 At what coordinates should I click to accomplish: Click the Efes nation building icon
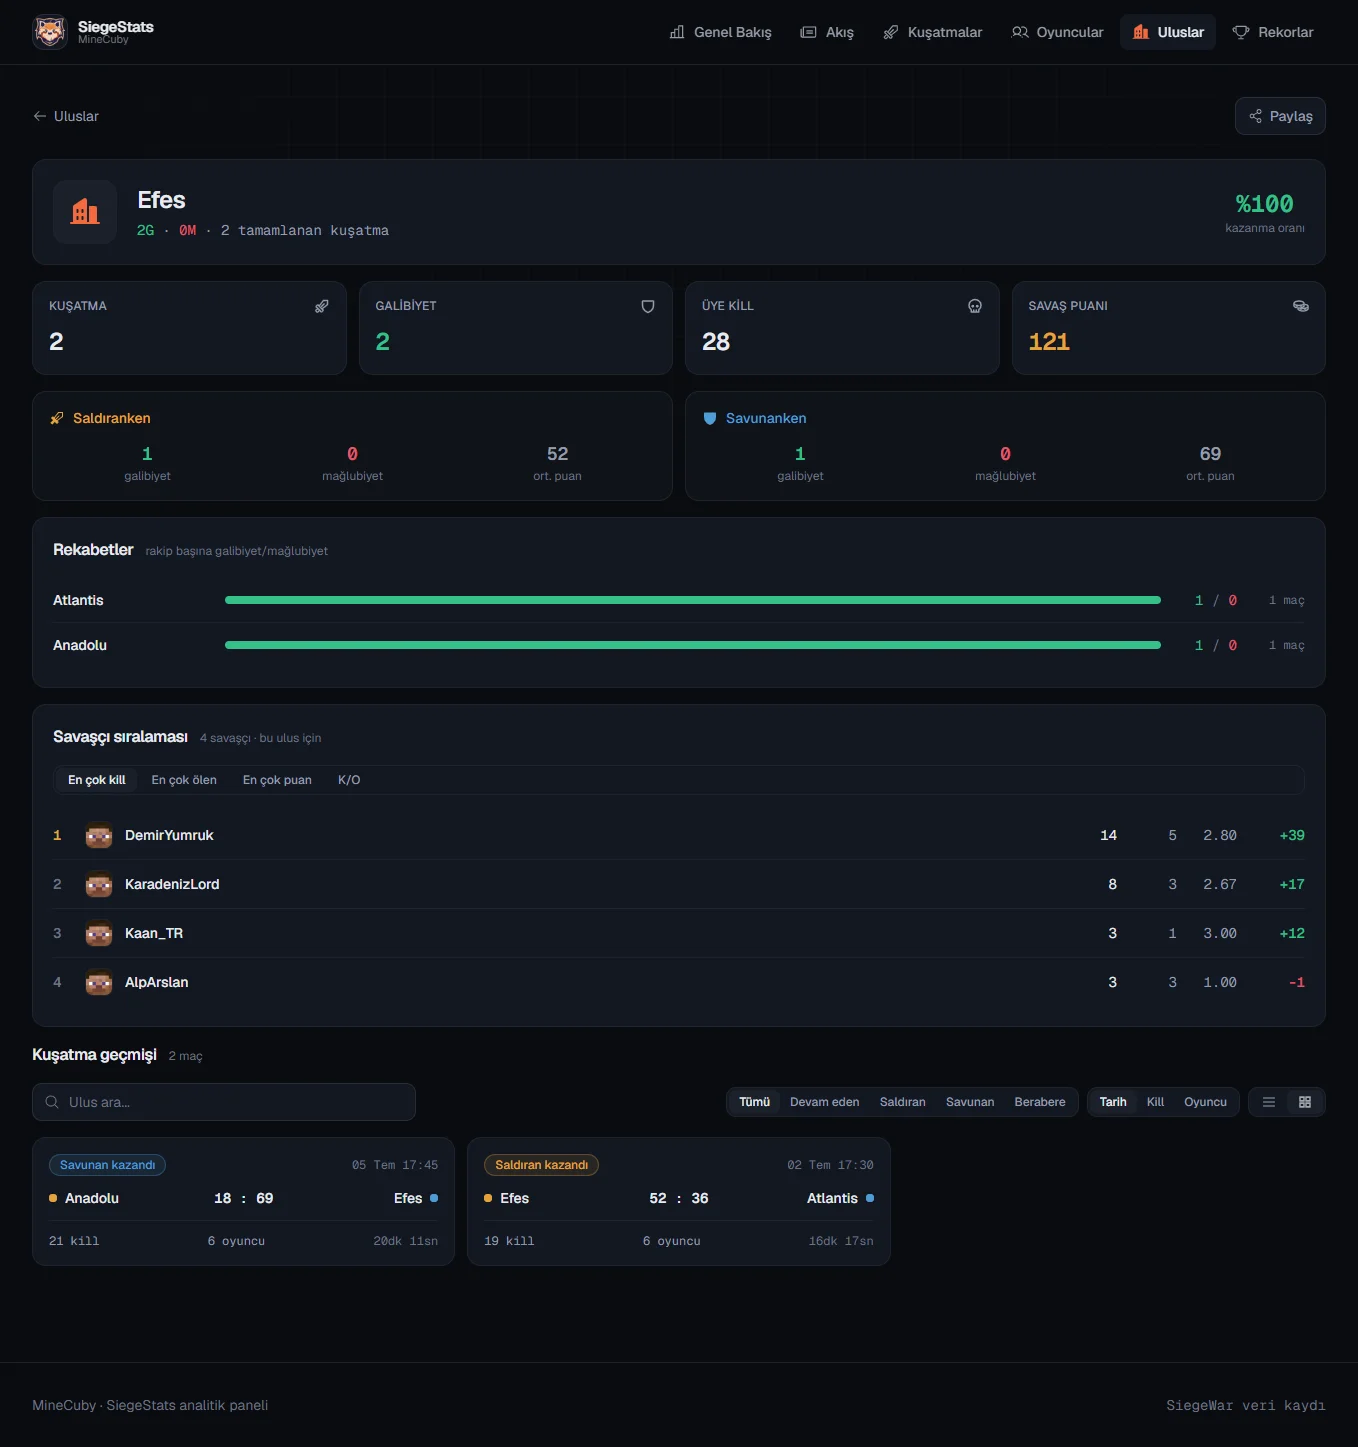pos(85,212)
